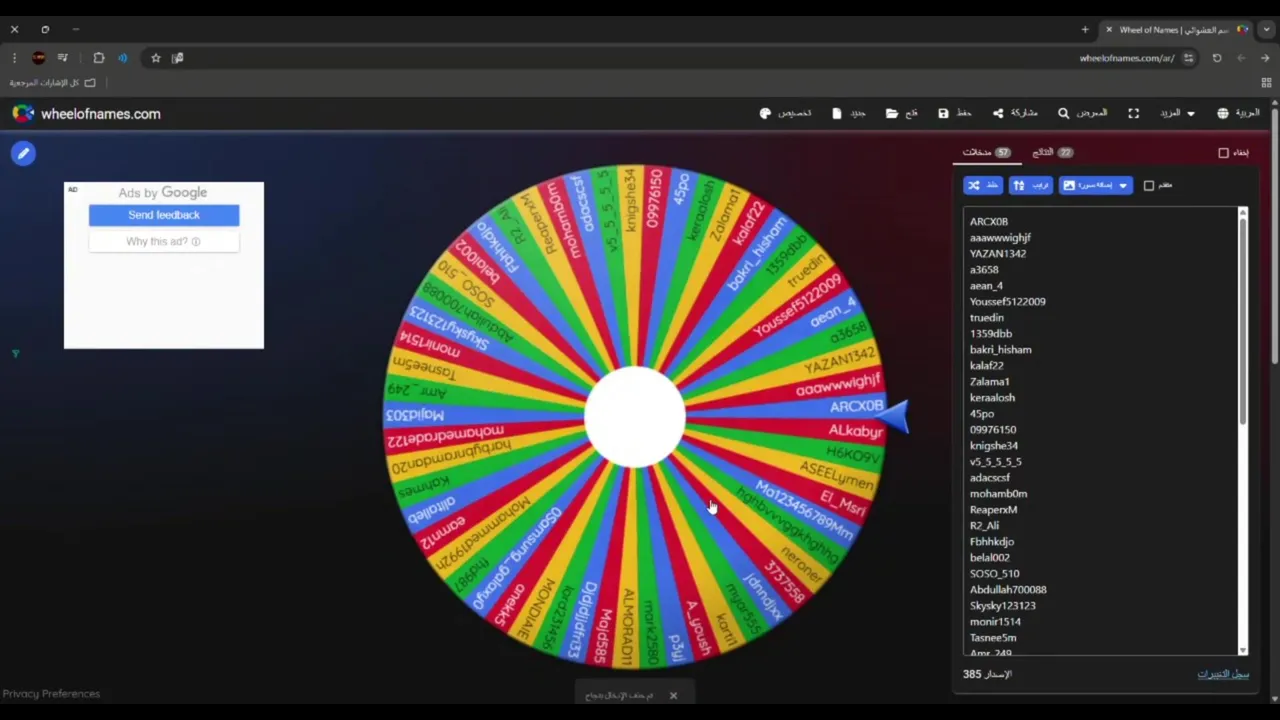Enter fullscreen mode via the header icon
This screenshot has width=1280, height=720.
coord(1134,114)
